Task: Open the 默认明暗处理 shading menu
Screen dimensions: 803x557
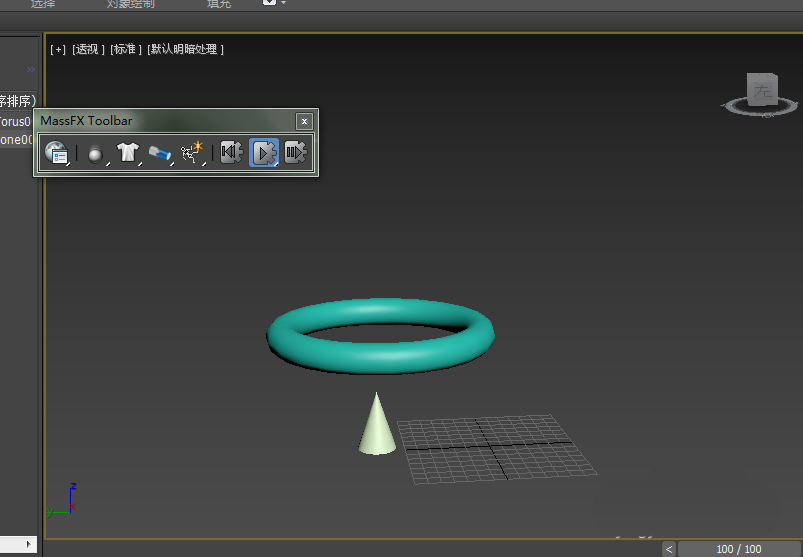Action: [185, 49]
